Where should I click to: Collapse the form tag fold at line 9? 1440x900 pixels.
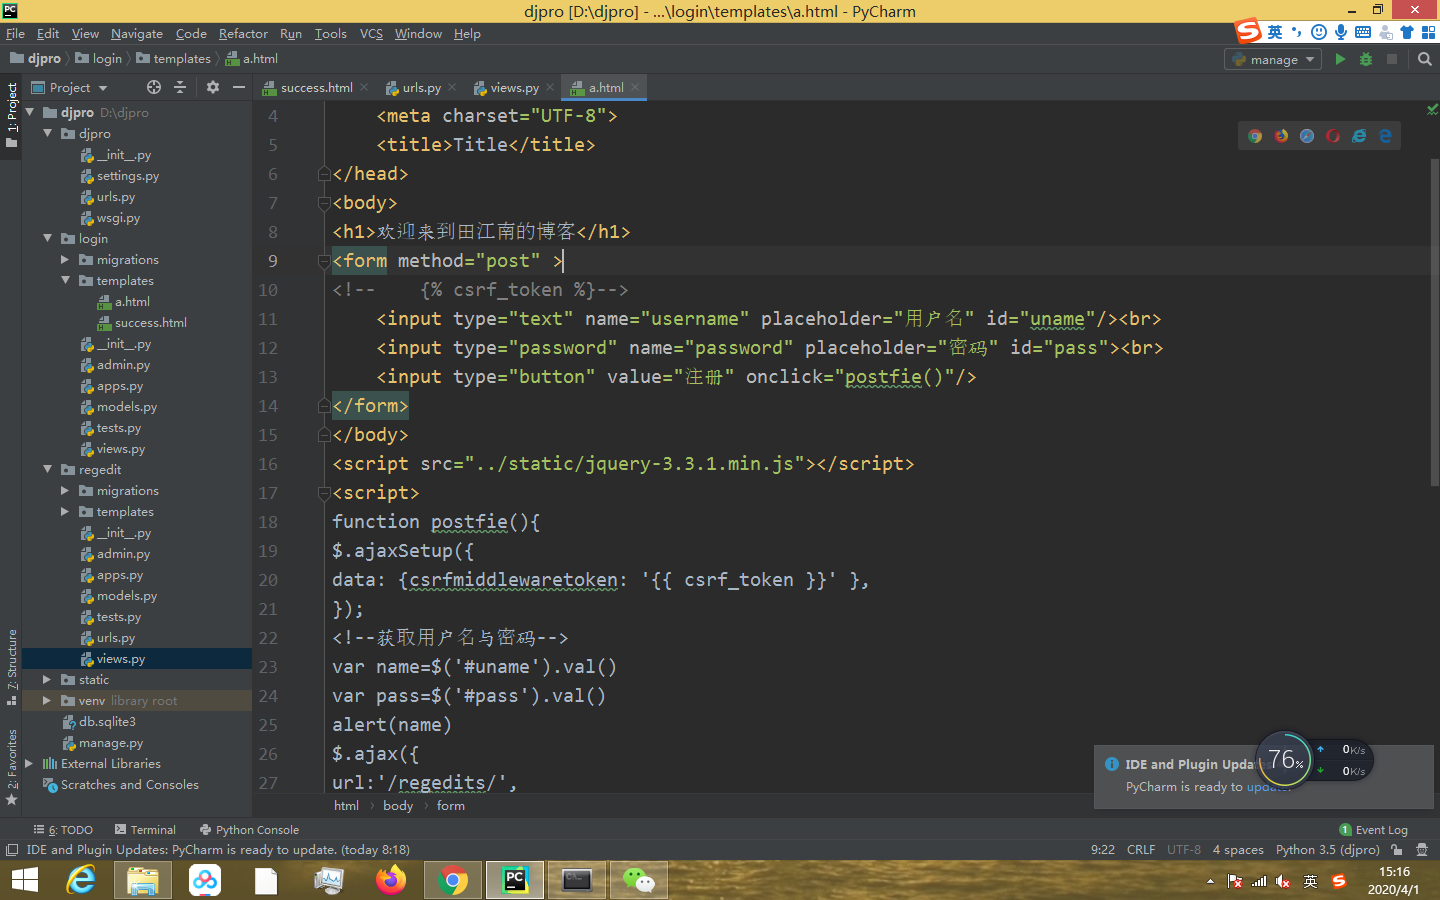pos(322,260)
